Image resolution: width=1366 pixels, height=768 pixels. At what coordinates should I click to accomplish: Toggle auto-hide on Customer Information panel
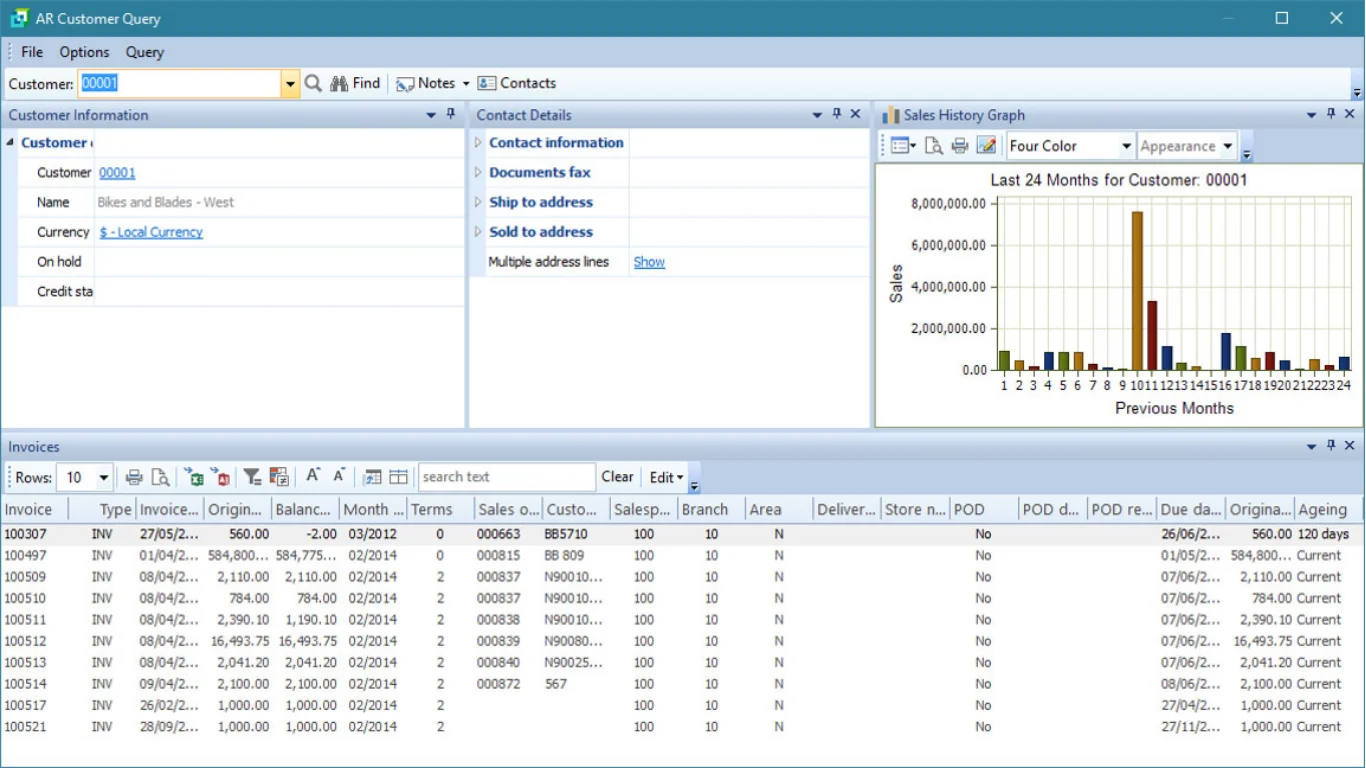point(449,114)
